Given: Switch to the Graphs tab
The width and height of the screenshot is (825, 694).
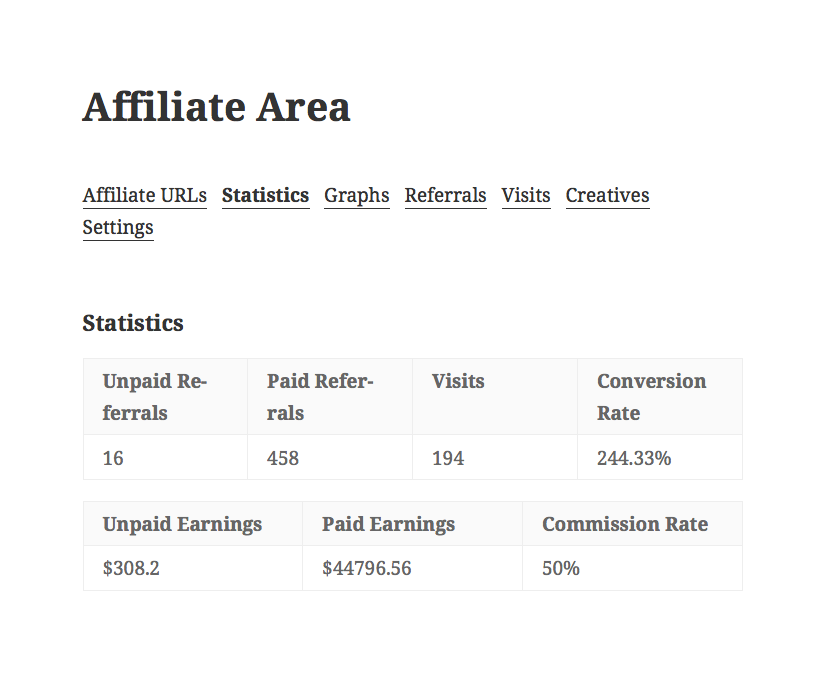Looking at the screenshot, I should point(356,195).
